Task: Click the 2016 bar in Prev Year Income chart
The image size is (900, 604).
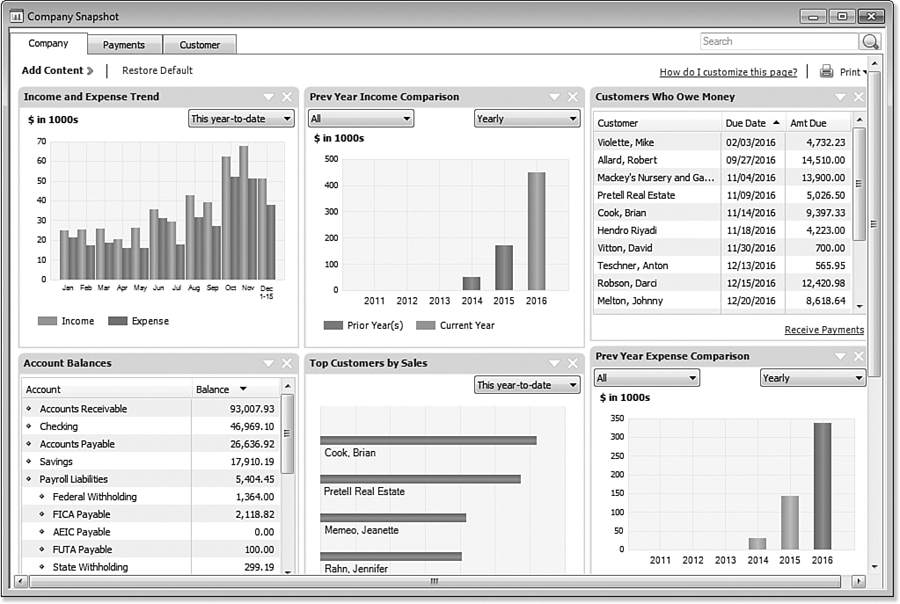Action: pos(537,231)
